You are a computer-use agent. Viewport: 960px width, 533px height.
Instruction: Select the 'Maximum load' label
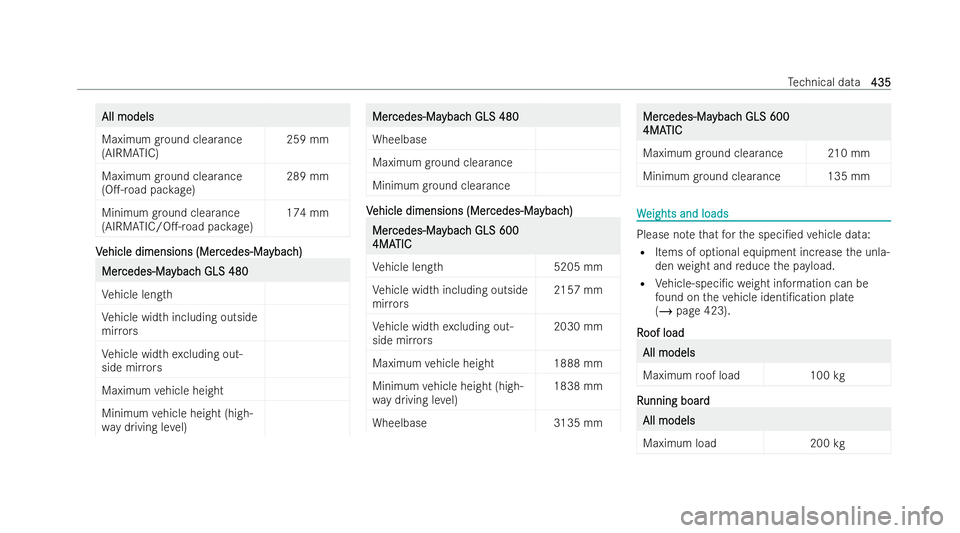click(x=680, y=444)
